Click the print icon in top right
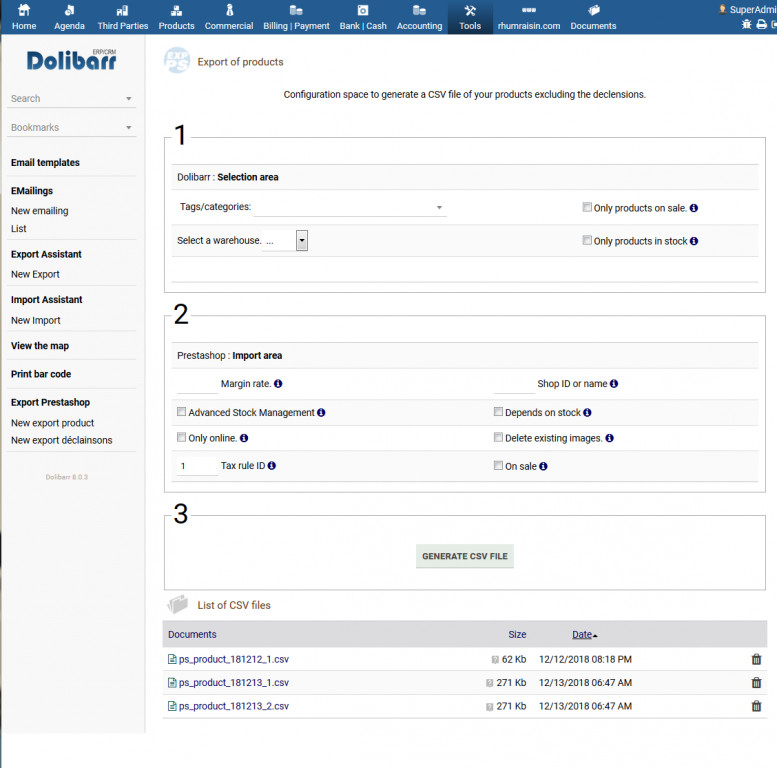 coord(761,24)
